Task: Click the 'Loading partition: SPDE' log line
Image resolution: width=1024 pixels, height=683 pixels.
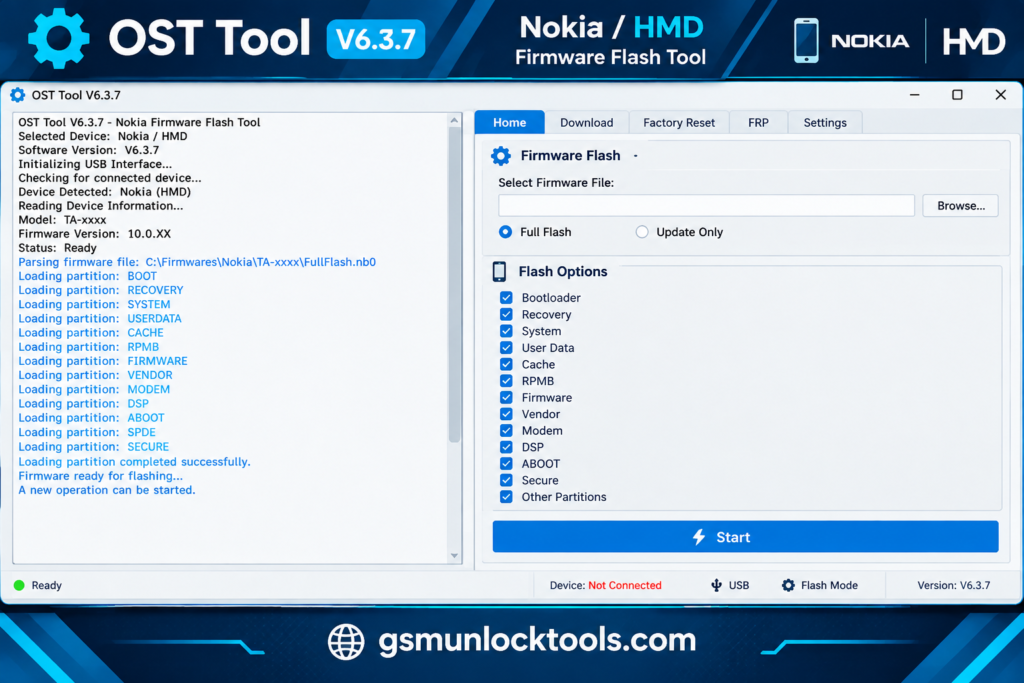Action: (87, 432)
